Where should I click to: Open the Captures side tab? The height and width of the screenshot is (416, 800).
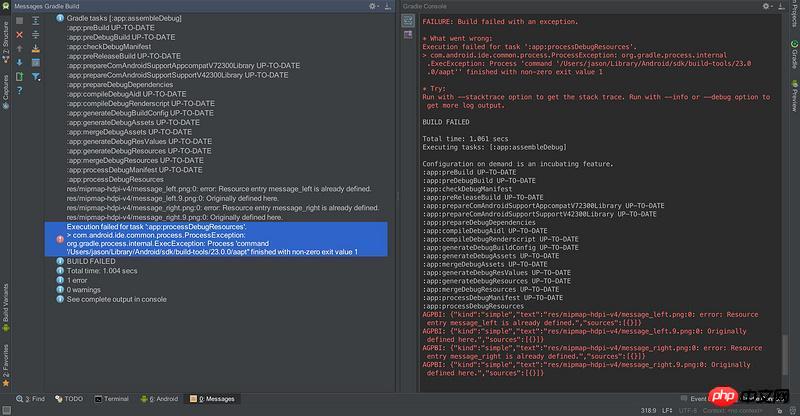(6, 92)
